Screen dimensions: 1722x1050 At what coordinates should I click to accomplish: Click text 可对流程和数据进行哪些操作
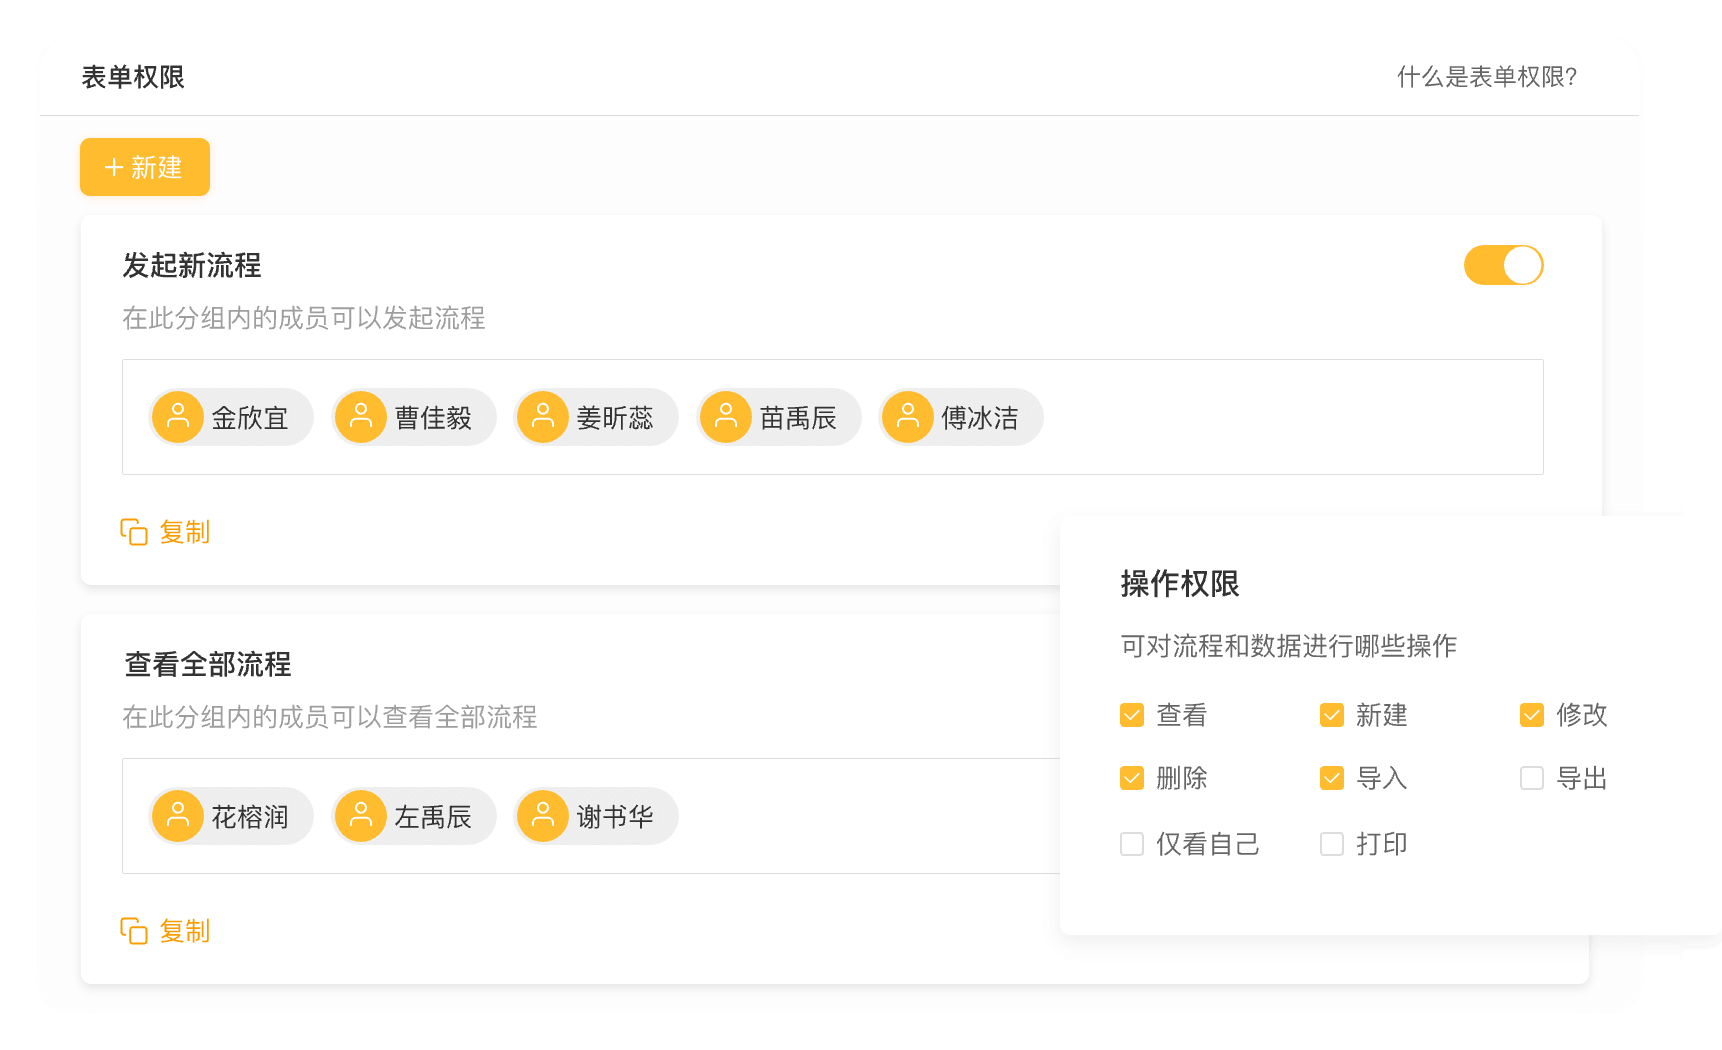[x=1288, y=646]
